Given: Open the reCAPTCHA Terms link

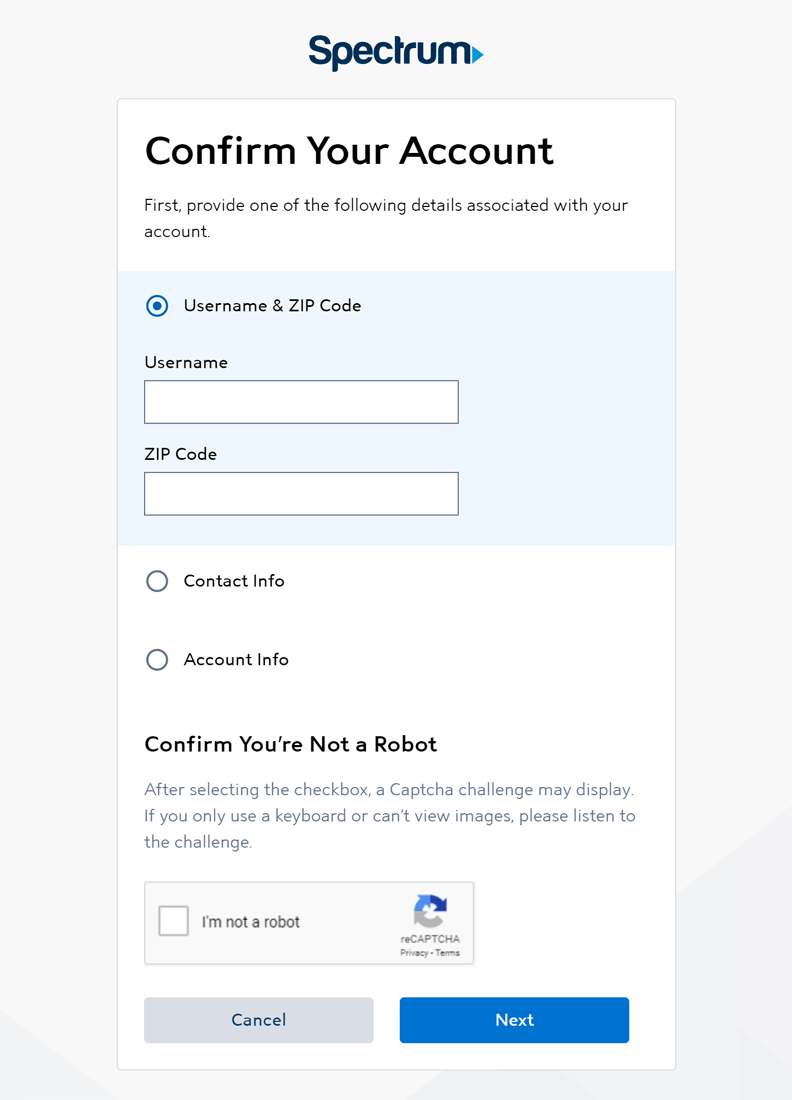Looking at the screenshot, I should (x=449, y=951).
